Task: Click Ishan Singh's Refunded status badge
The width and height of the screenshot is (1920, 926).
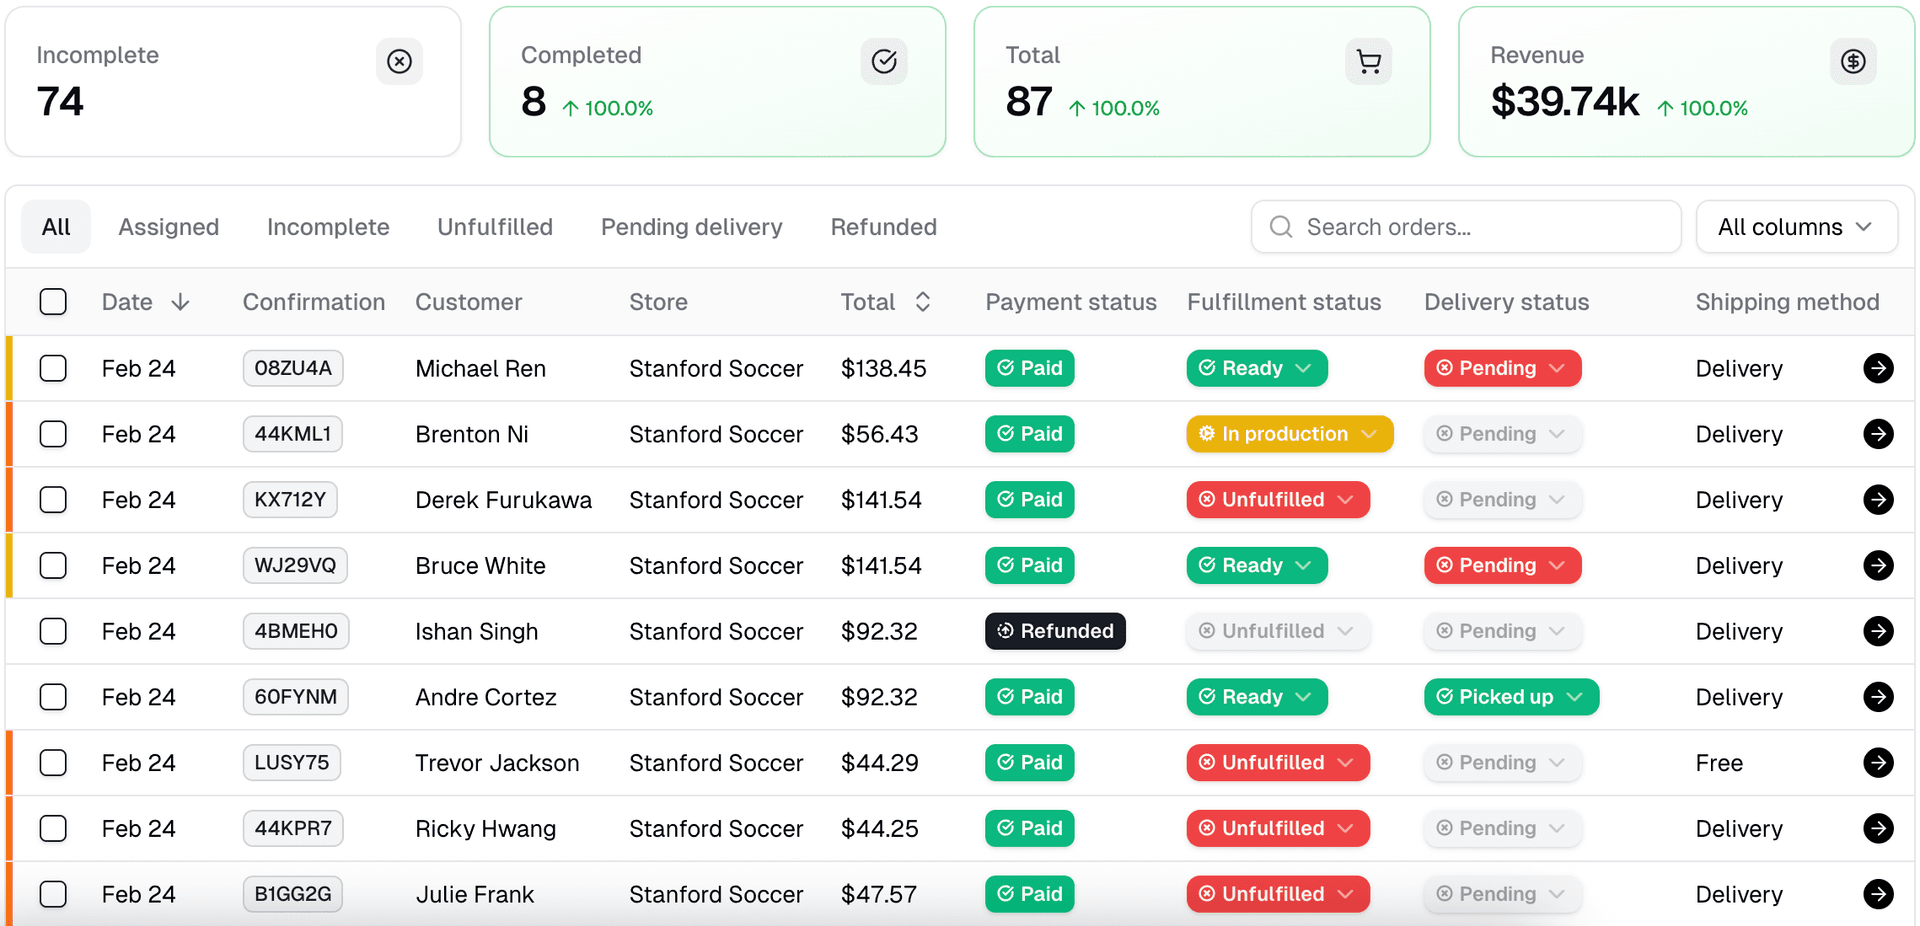Action: [x=1055, y=631]
